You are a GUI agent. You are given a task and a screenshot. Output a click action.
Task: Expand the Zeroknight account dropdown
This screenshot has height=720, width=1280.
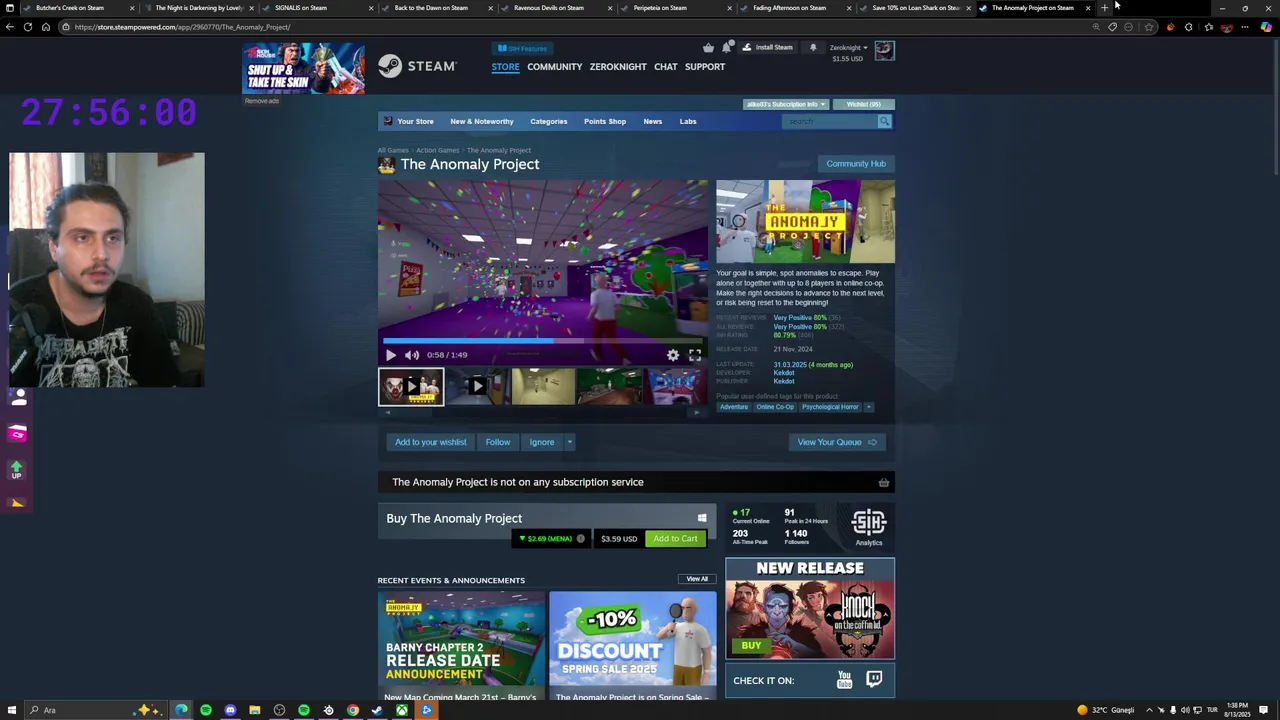click(848, 48)
